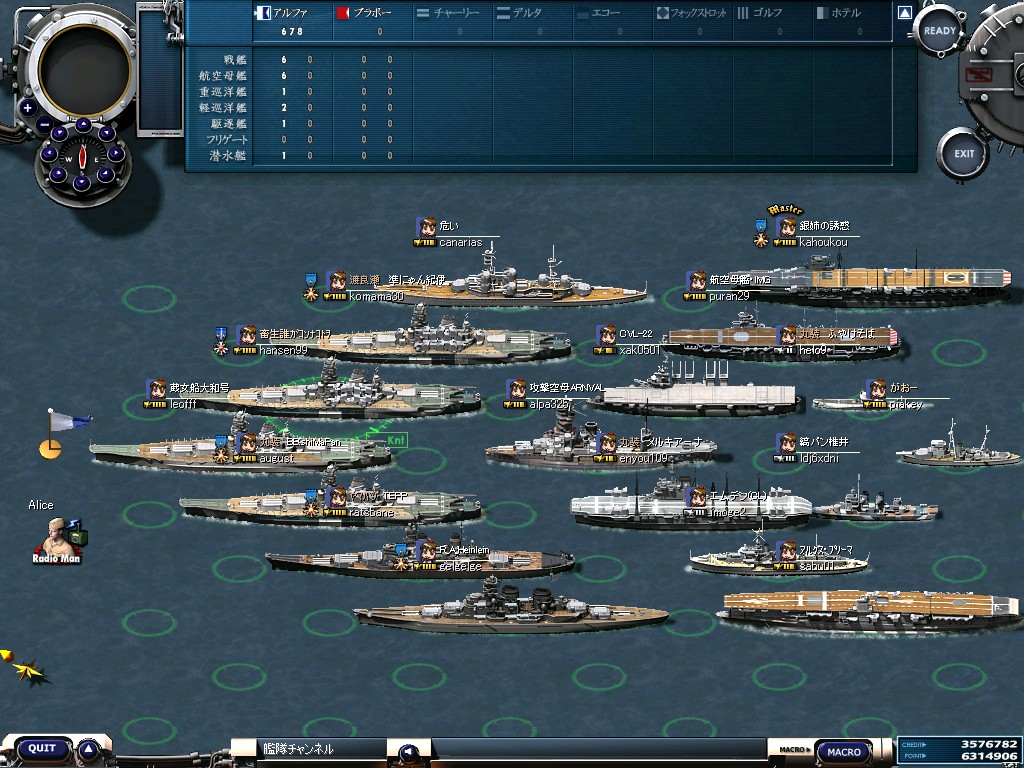
Task: Zoom in the radar with plus button
Action: coord(27,108)
